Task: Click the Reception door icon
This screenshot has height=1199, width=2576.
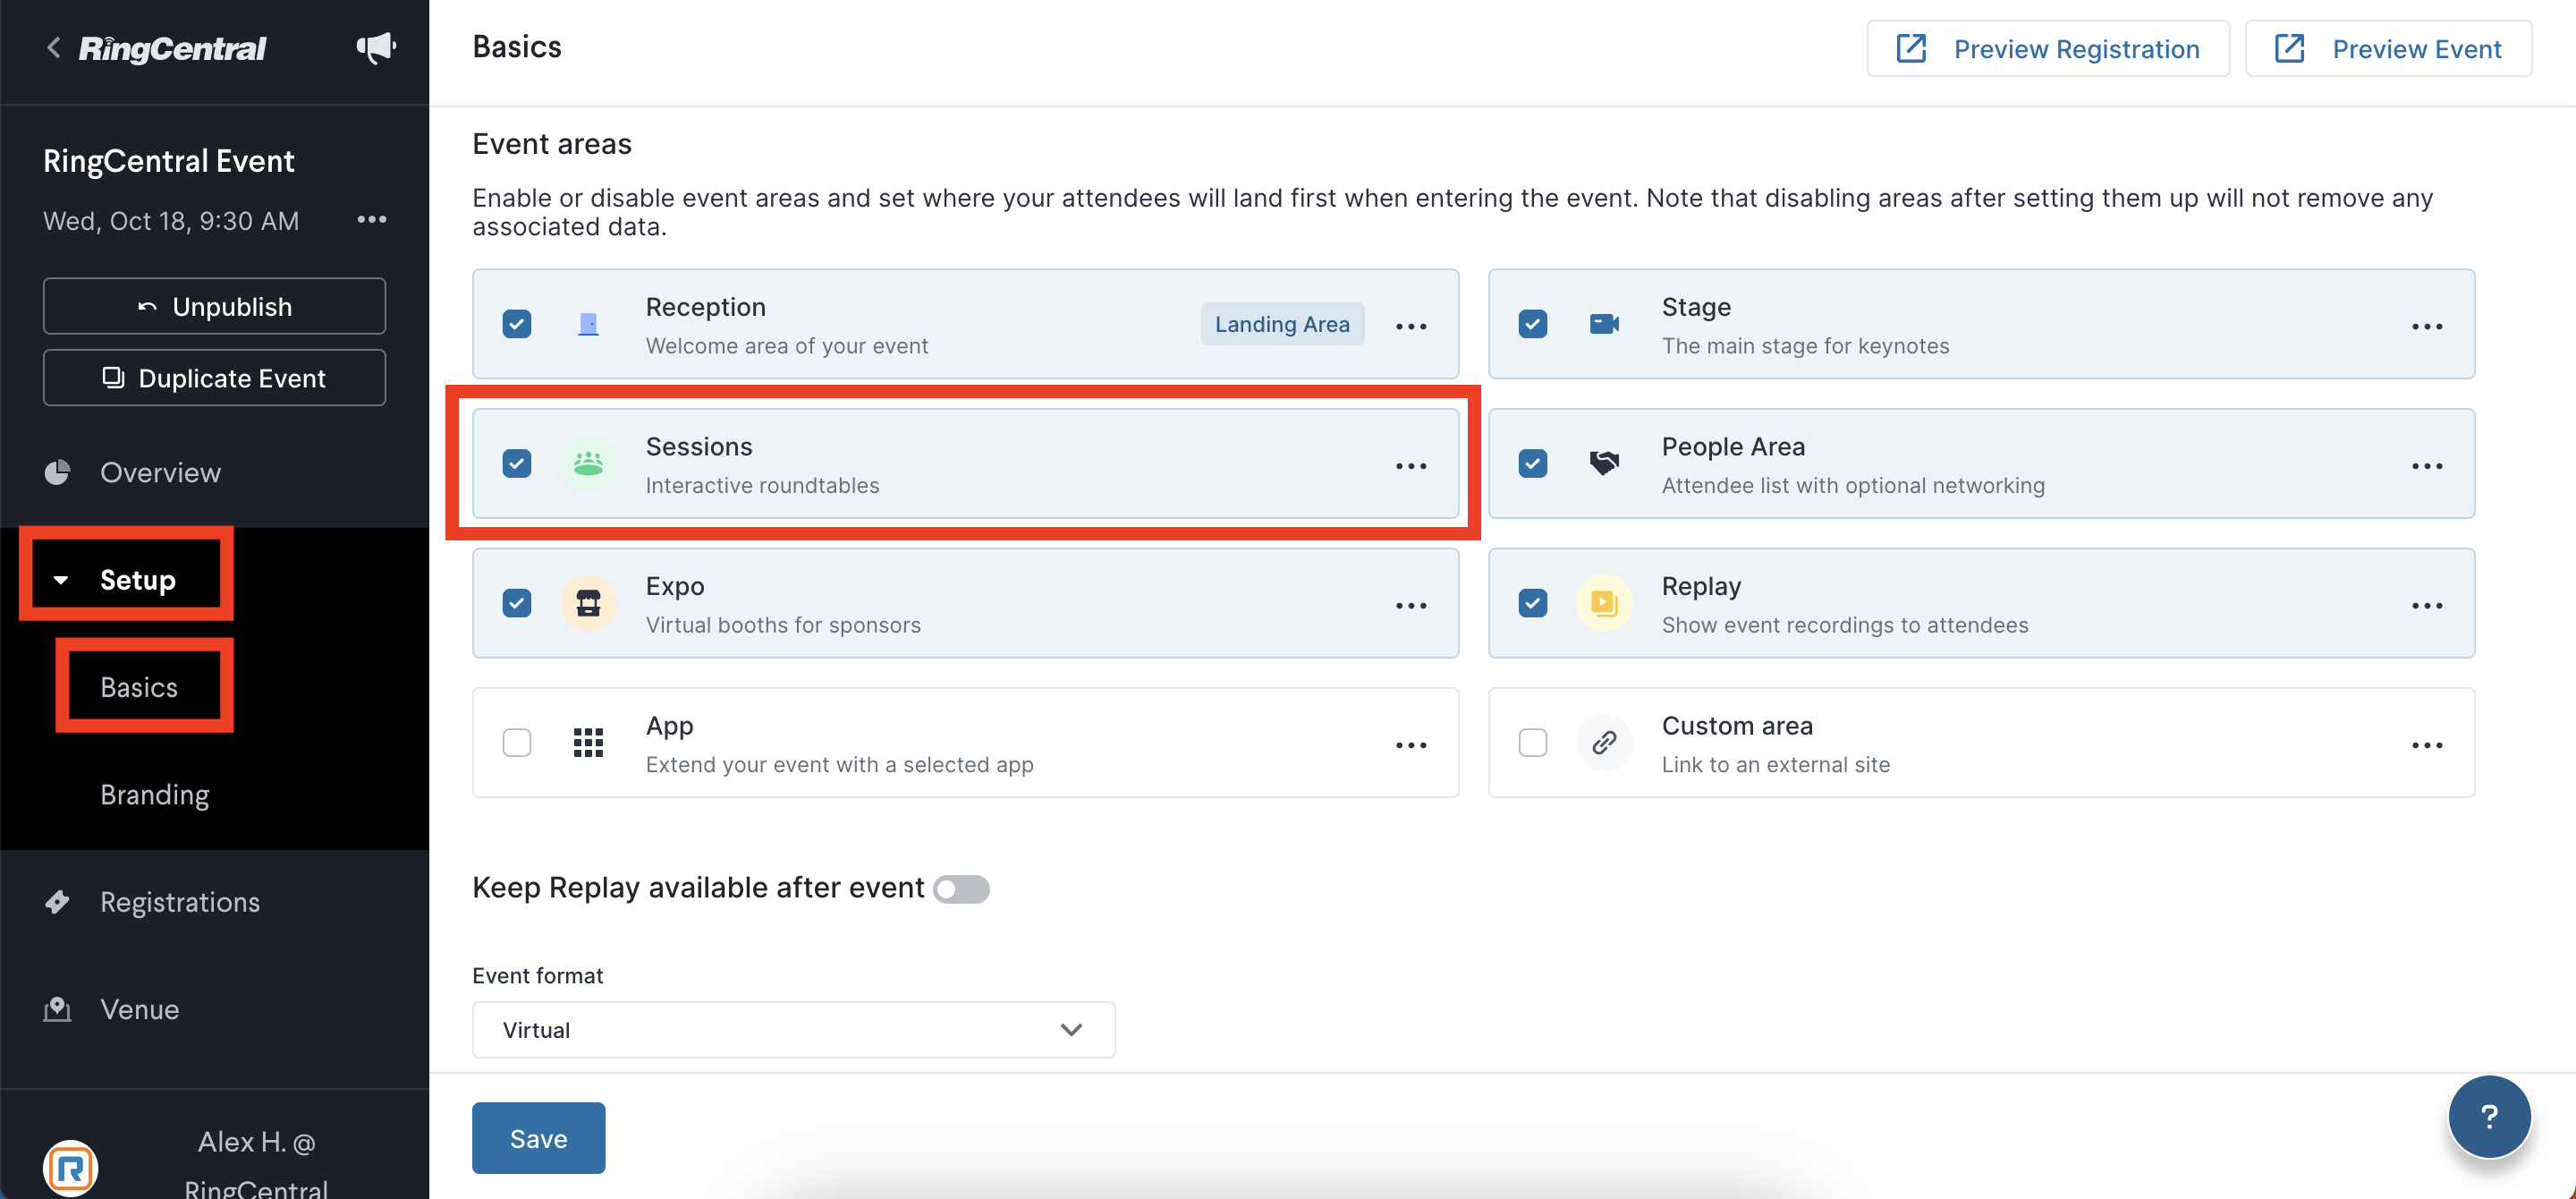Action: (588, 324)
